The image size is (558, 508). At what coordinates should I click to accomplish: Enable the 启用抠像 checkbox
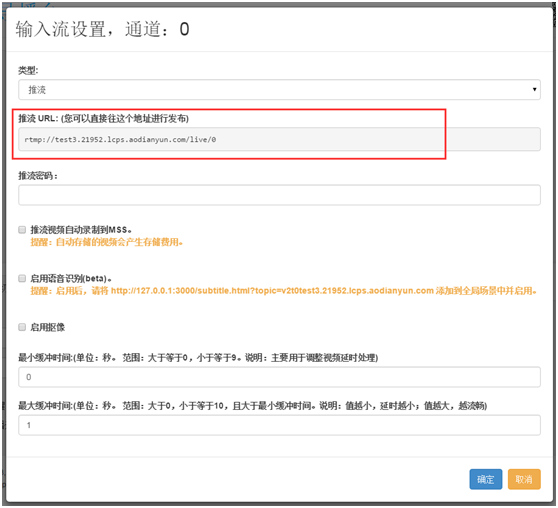[x=22, y=327]
